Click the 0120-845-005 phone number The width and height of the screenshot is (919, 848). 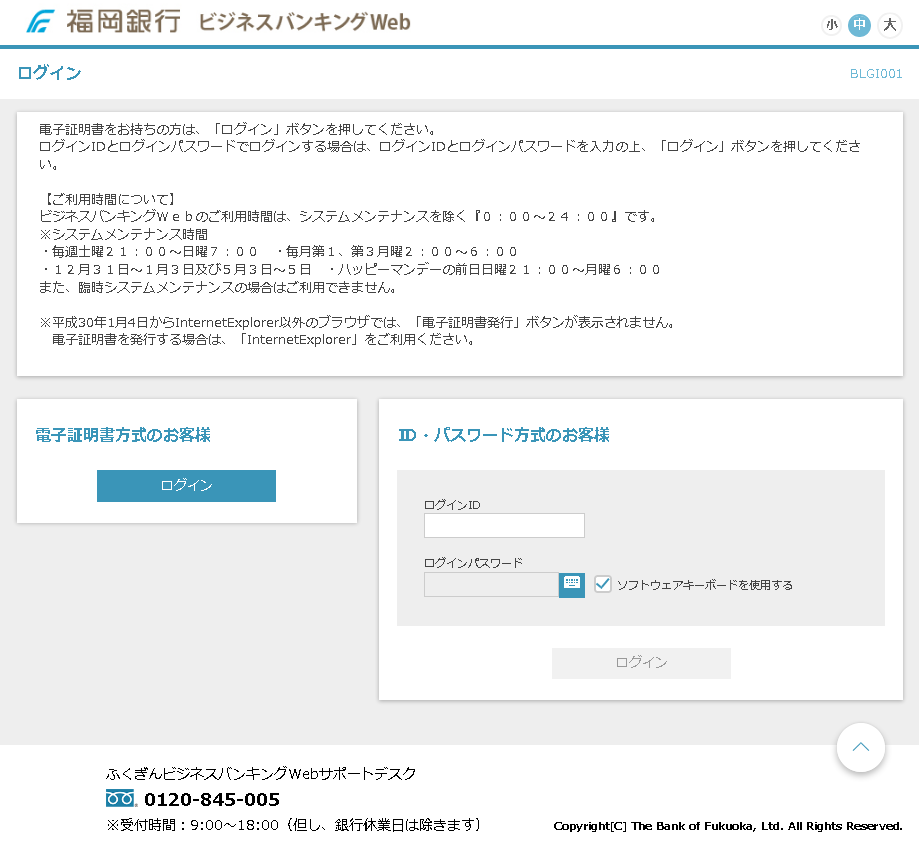212,799
